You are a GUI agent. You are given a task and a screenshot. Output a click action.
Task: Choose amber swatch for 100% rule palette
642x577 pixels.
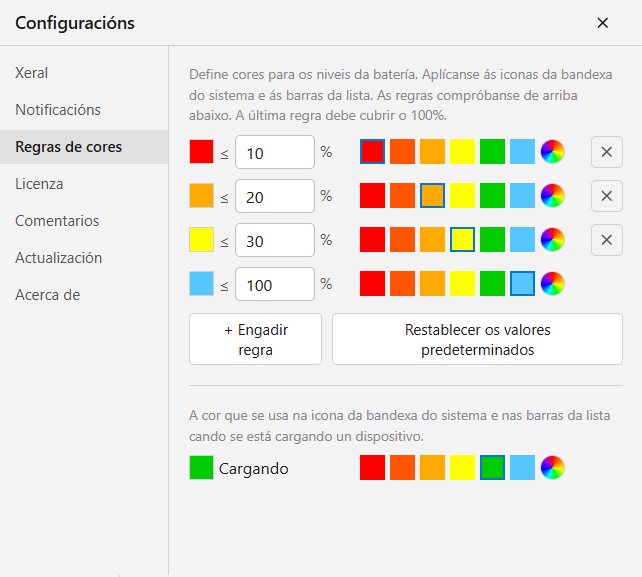point(432,283)
